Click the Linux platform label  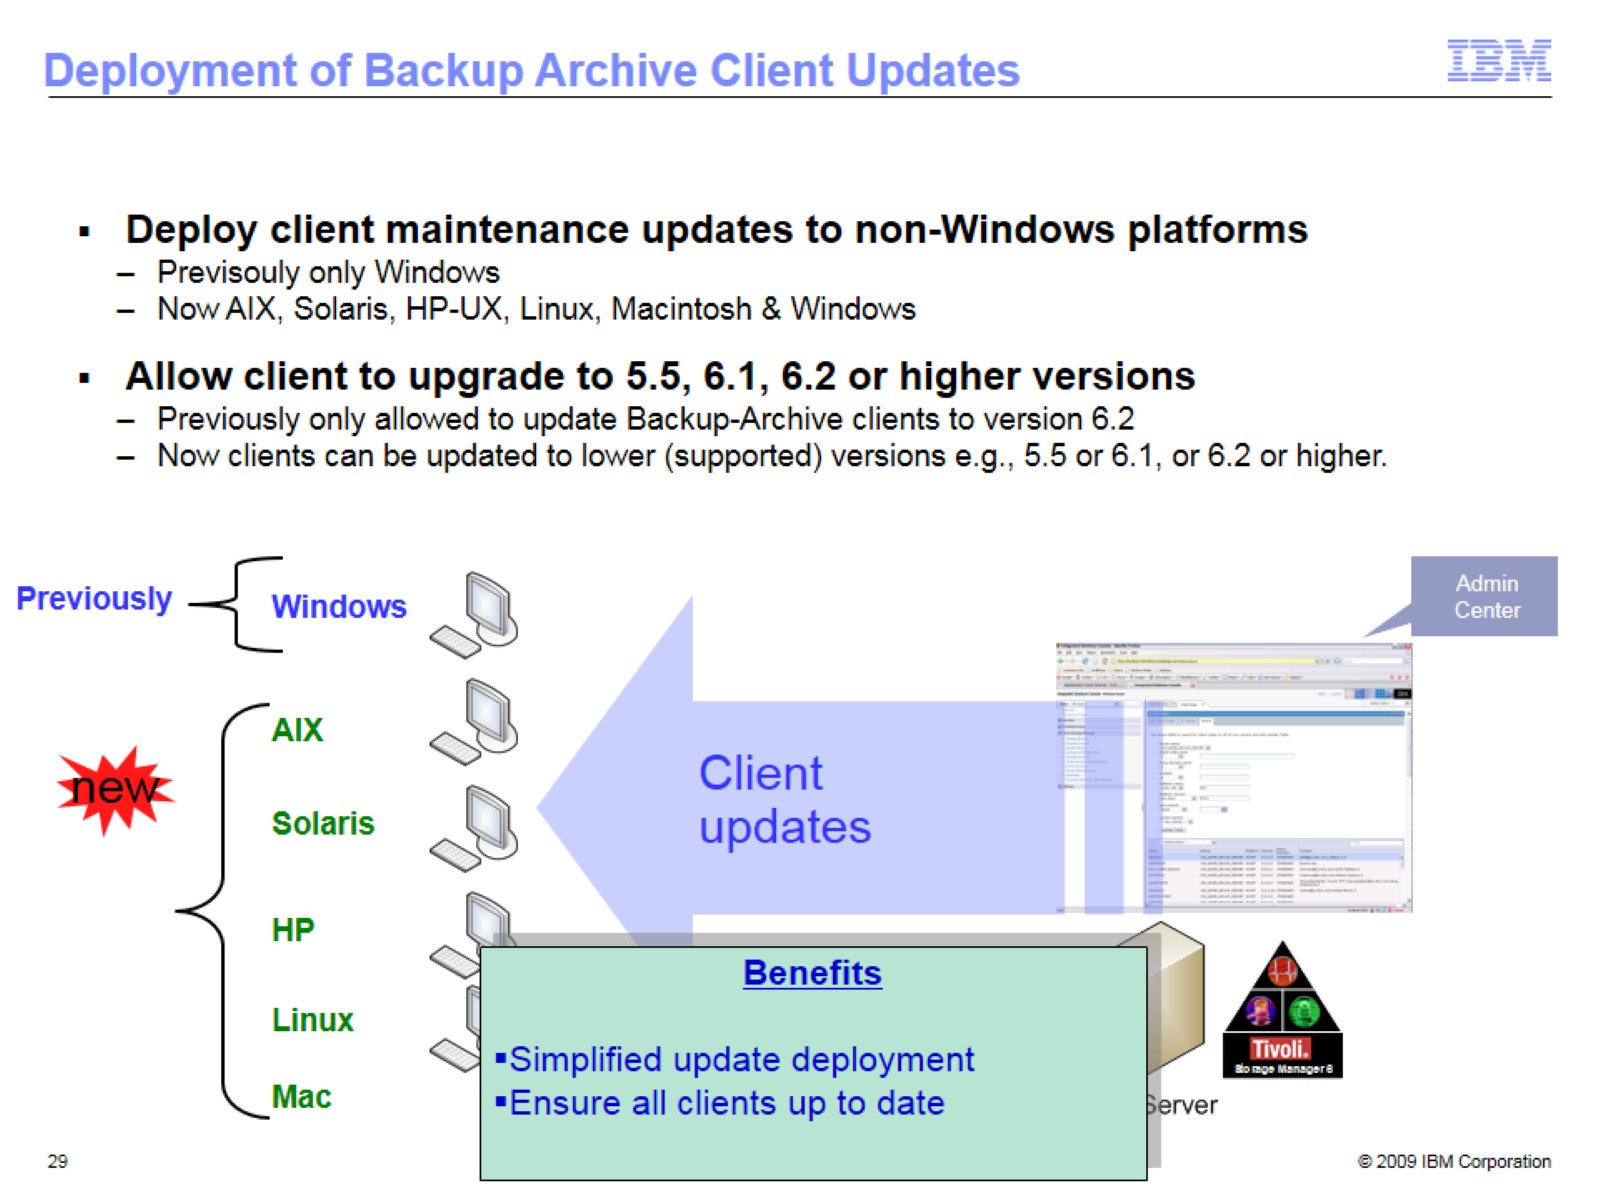(313, 1020)
